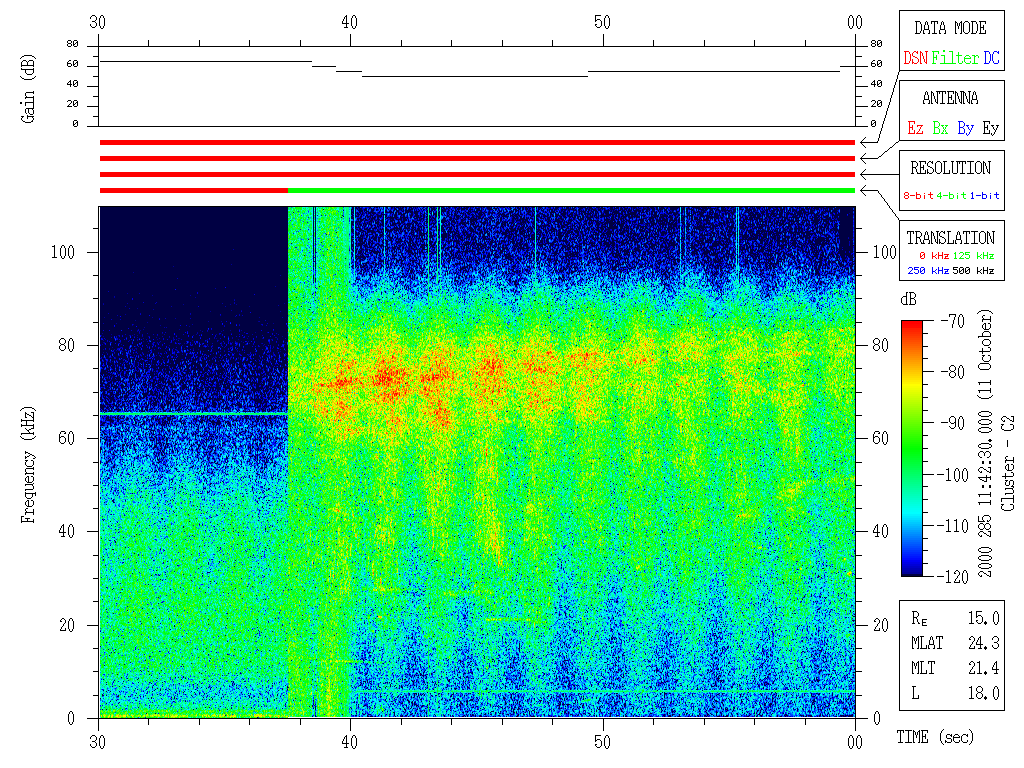Click the dark blue bottom of the color bar

click(913, 570)
